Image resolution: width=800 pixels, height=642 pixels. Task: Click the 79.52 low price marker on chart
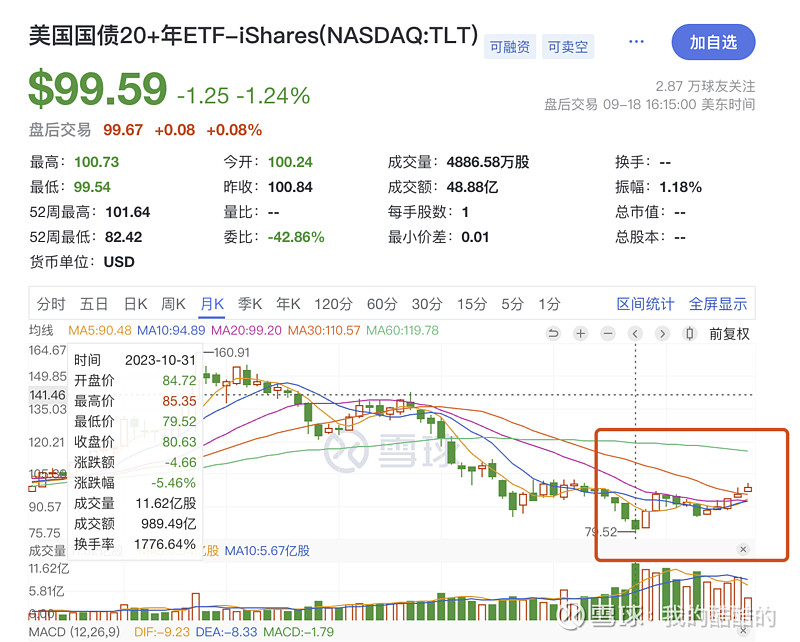[601, 532]
